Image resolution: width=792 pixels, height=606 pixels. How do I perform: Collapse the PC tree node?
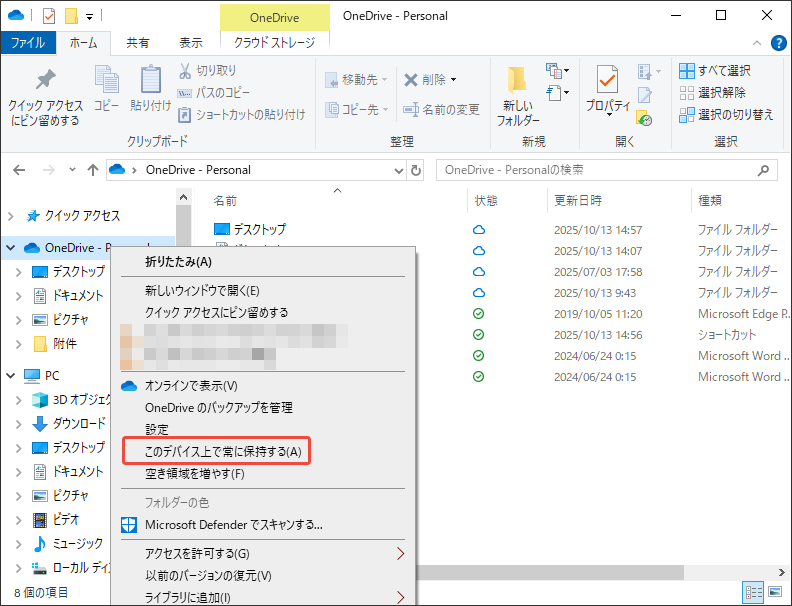(x=11, y=376)
